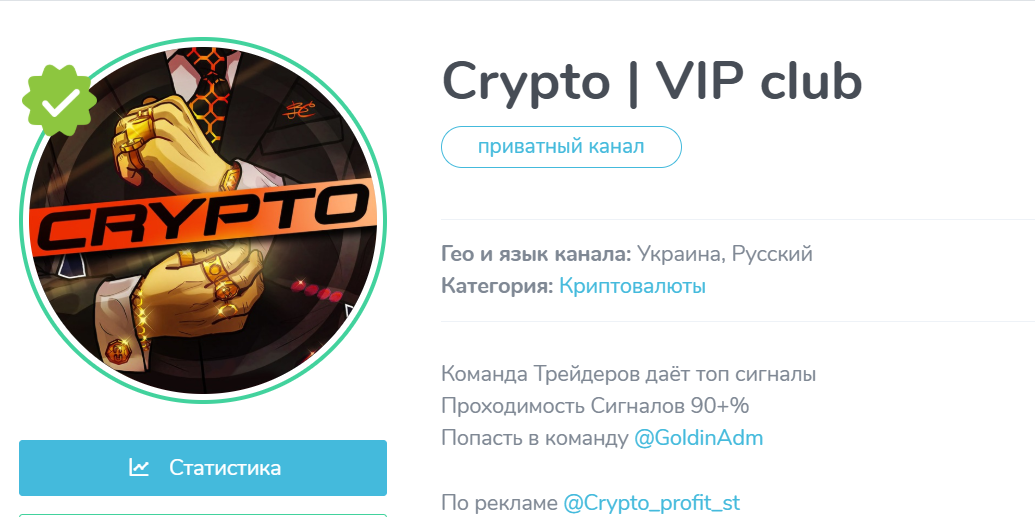Open the Статистика button
The height and width of the screenshot is (517, 1035).
(203, 467)
